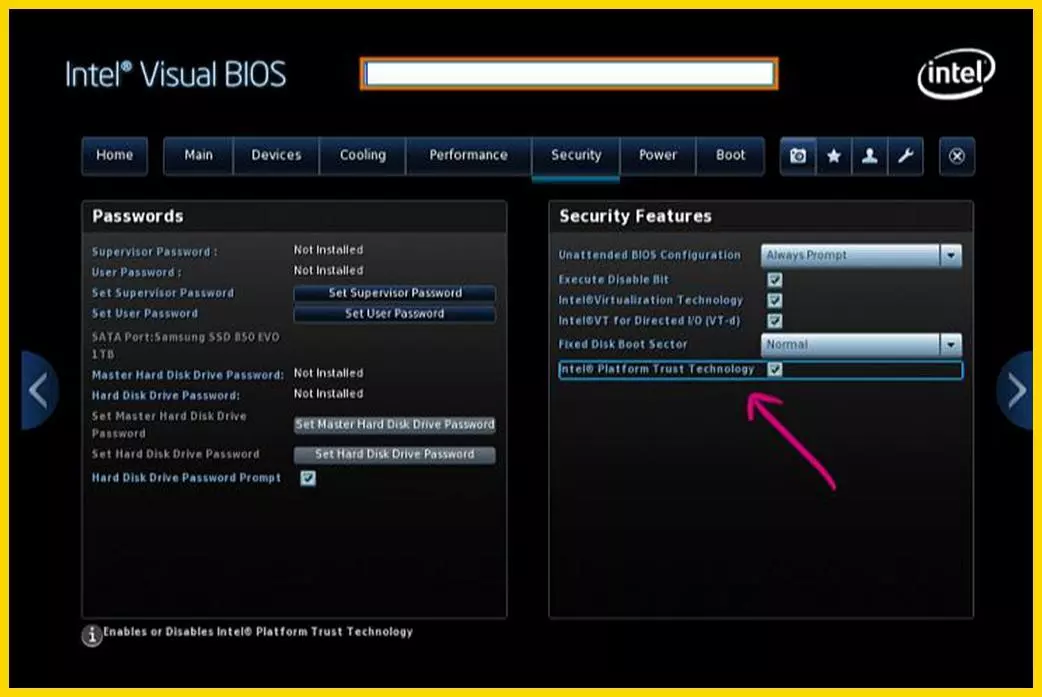1042x697 pixels.
Task: Click the 'User Password :' label
Action: click(136, 272)
